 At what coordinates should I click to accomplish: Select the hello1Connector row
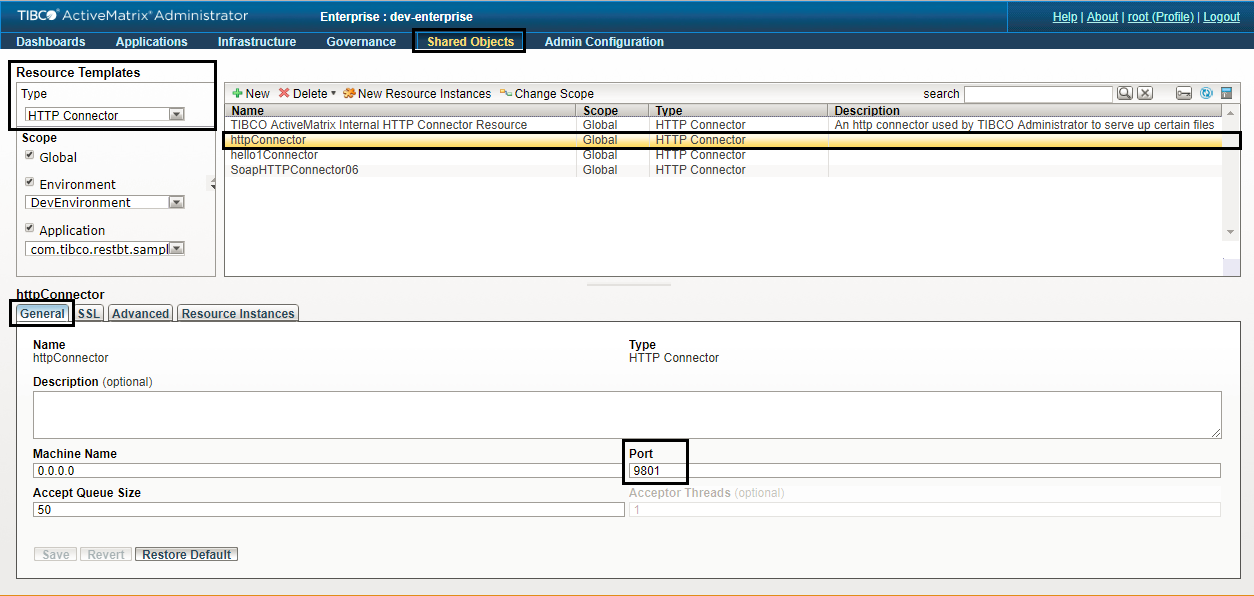click(723, 155)
